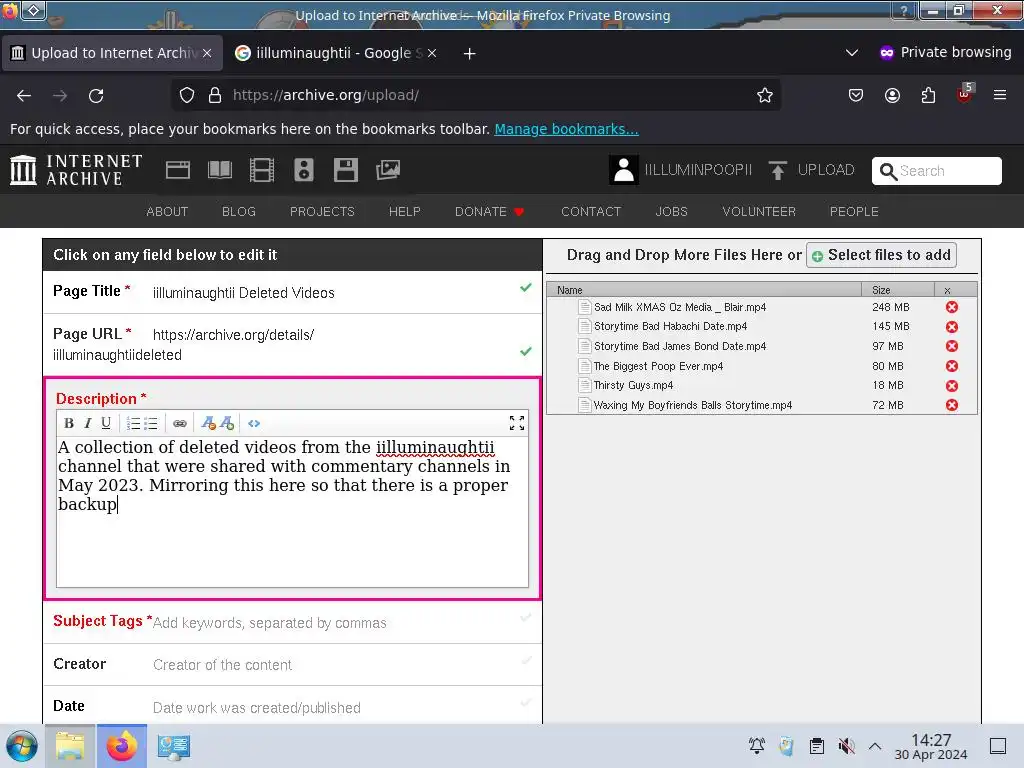Close the Upload to Internet Archive tab
Viewport: 1024px width, 768px height.
pos(207,53)
